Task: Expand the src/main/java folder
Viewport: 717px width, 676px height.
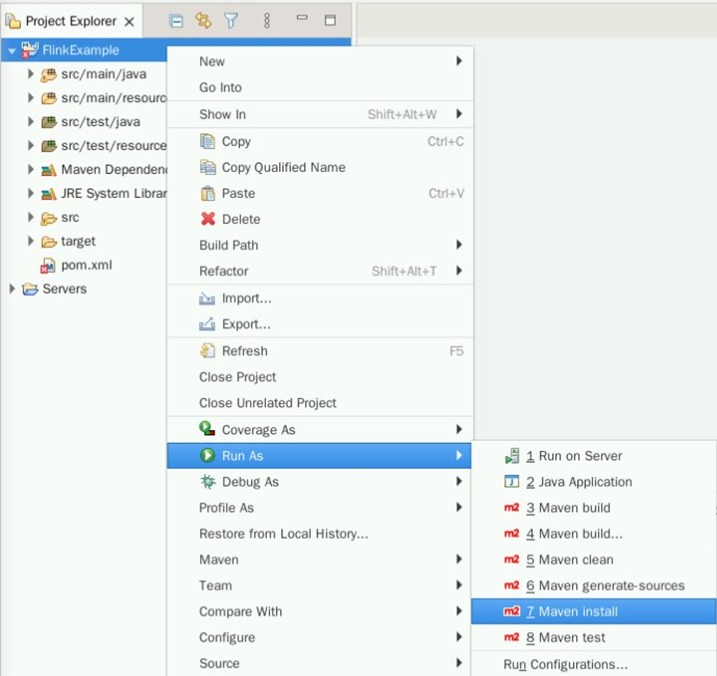Action: [31, 74]
